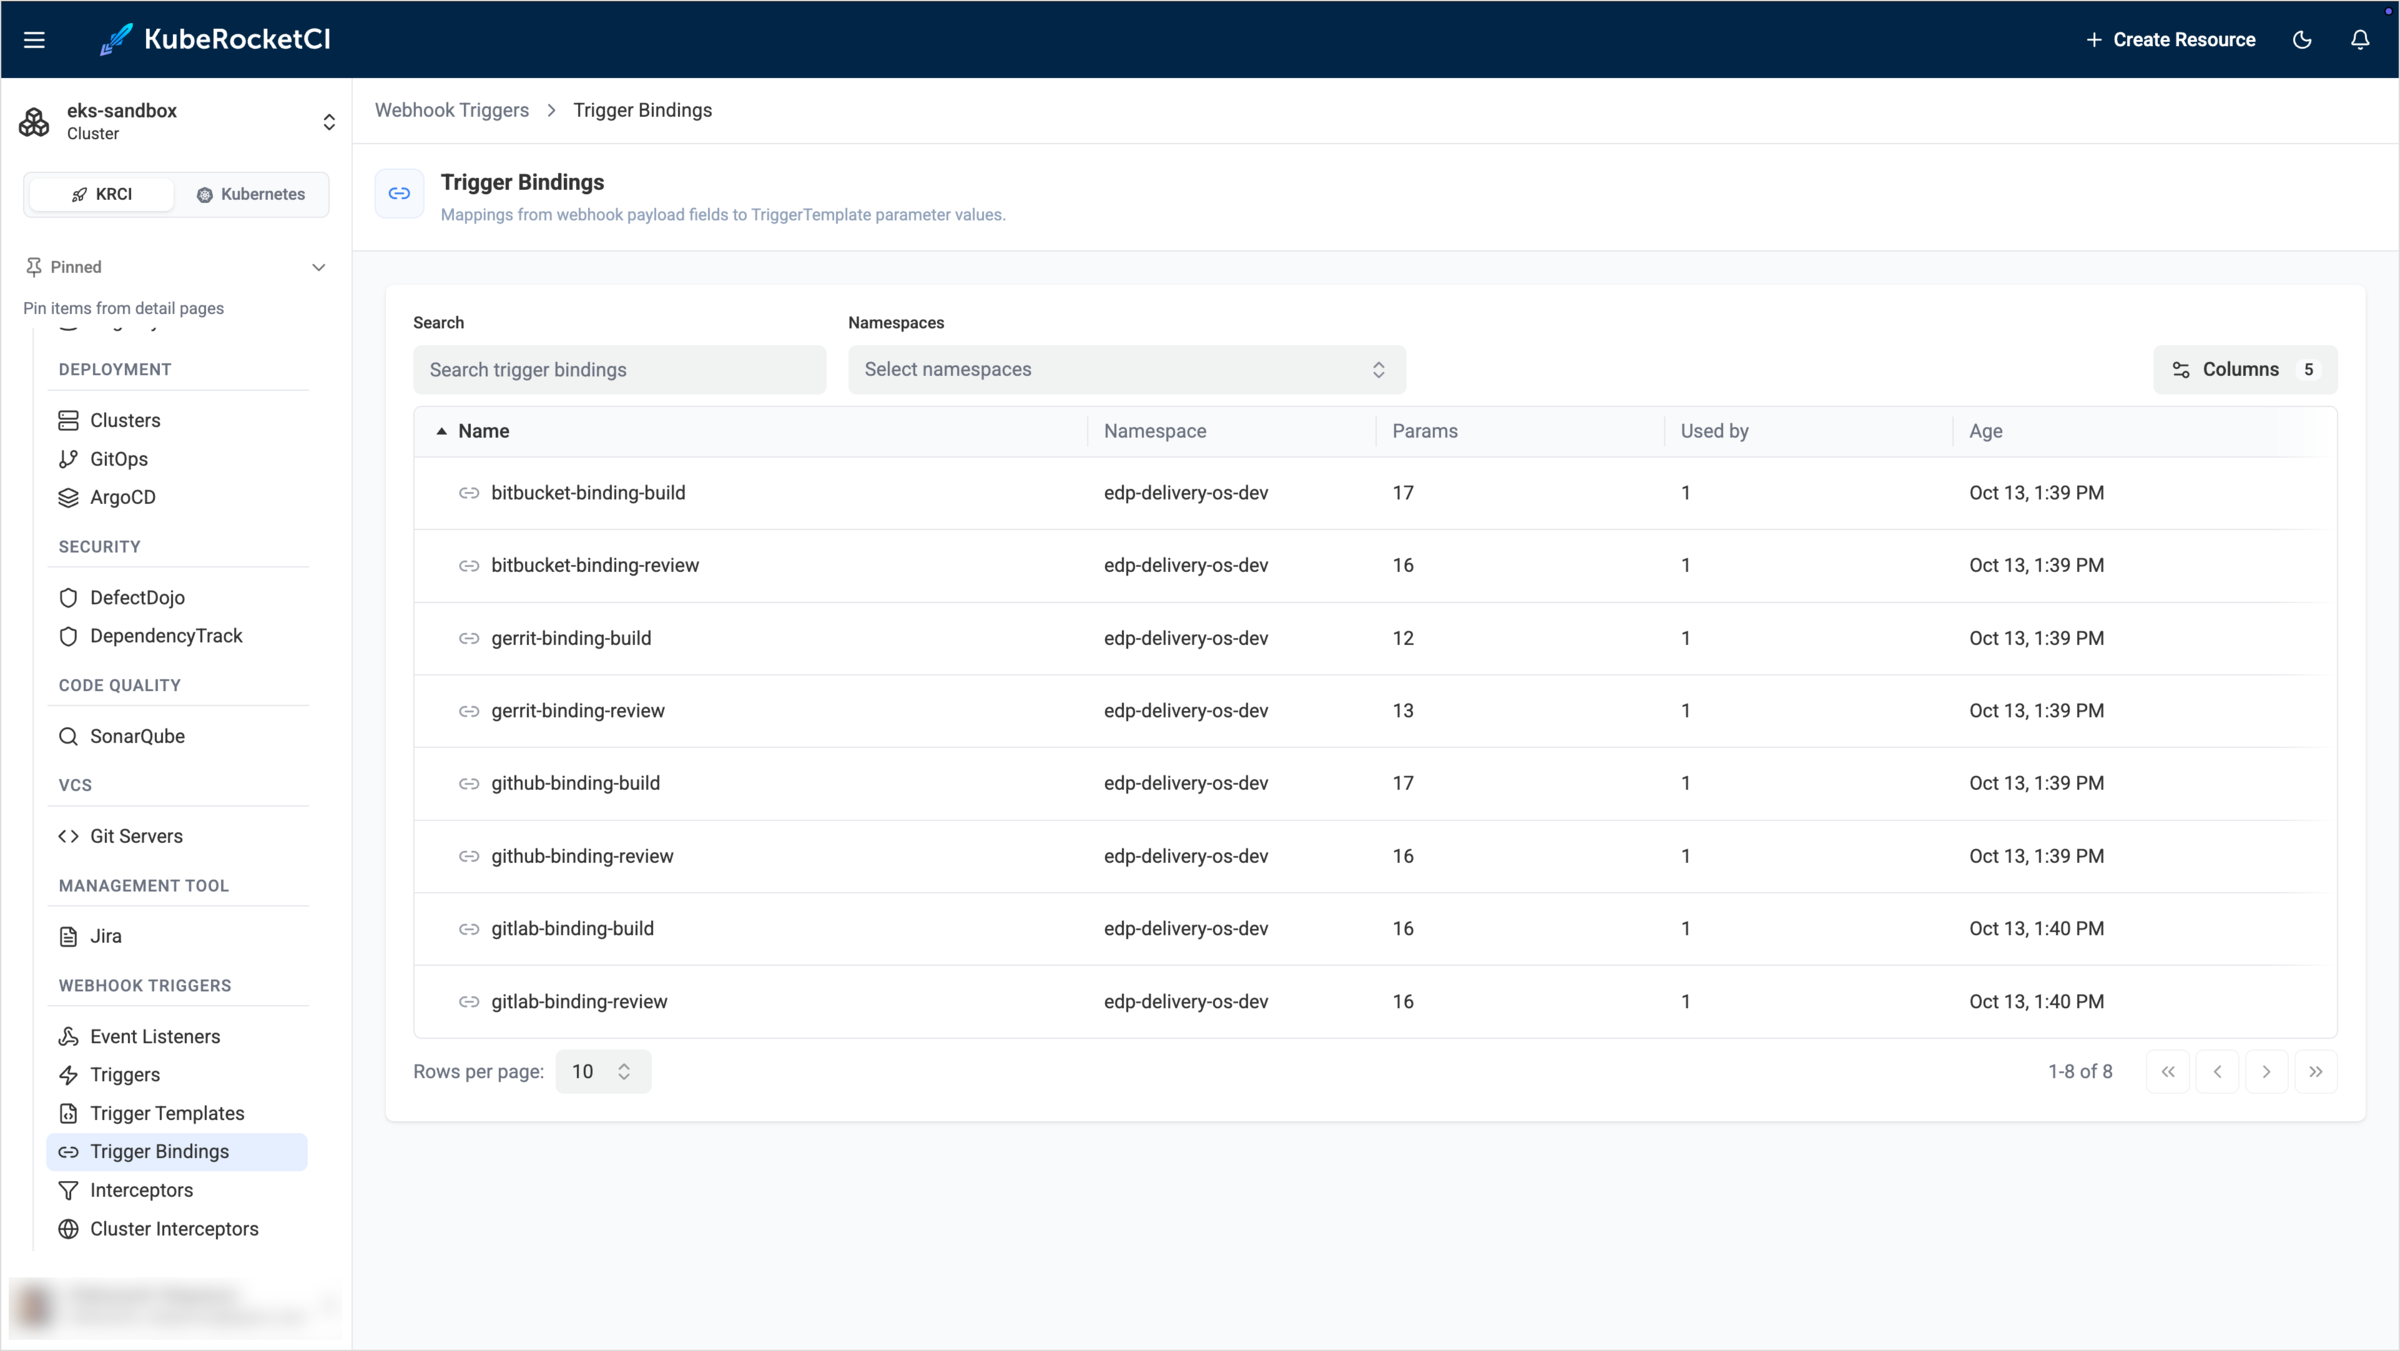Click the ArgoCD layers icon
The image size is (2400, 1351).
pos(68,497)
